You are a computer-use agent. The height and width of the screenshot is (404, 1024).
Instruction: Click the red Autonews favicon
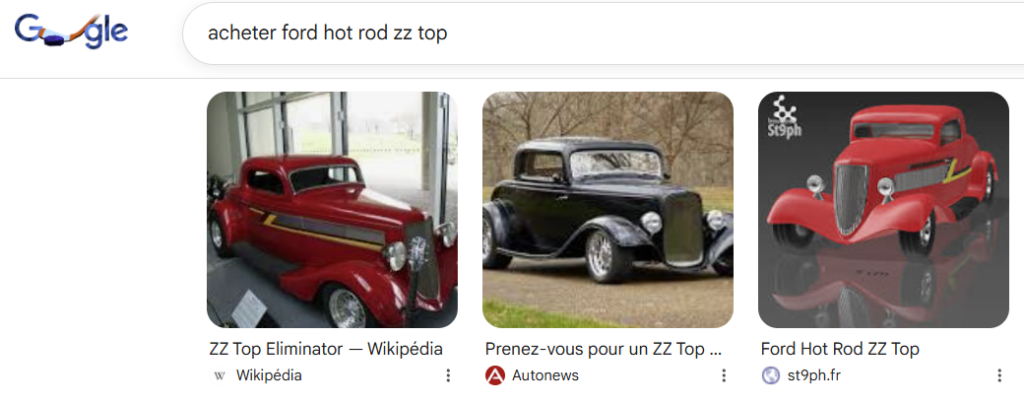495,376
